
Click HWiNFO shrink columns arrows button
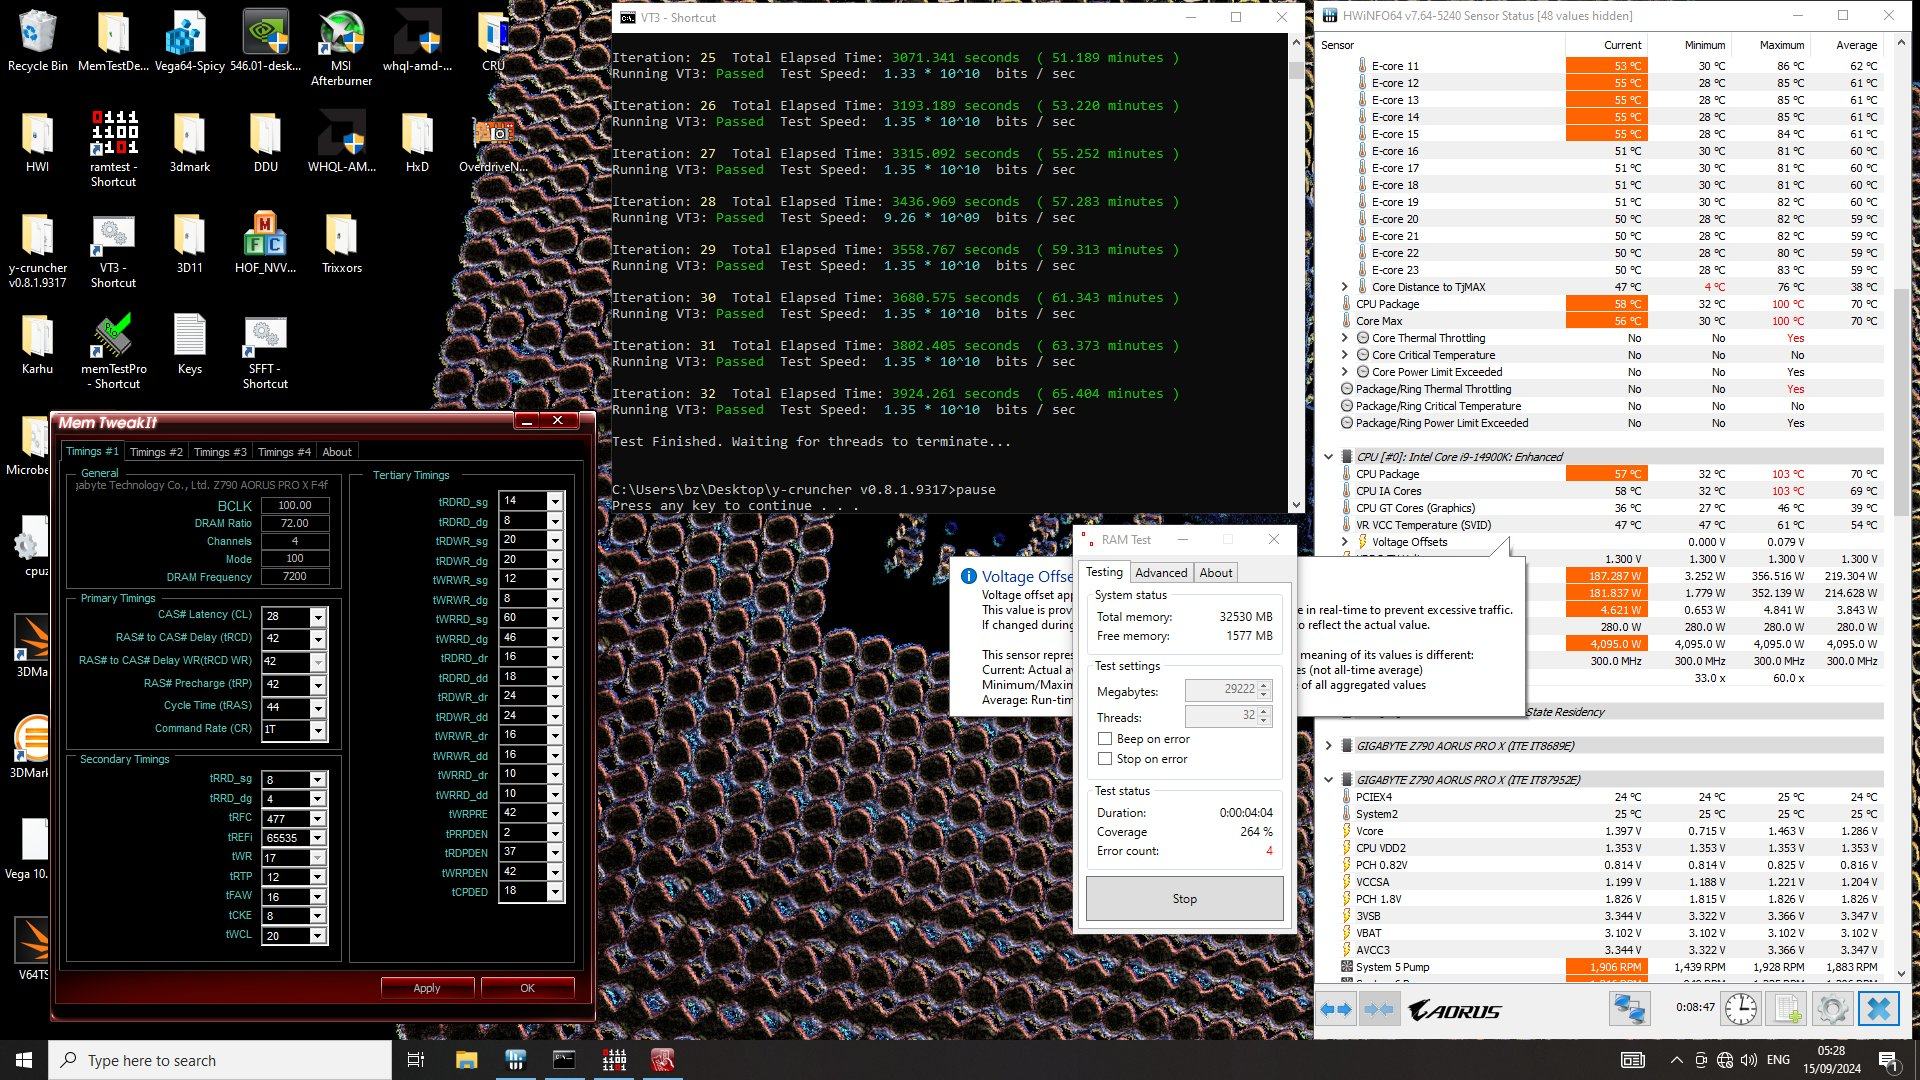(1379, 1010)
